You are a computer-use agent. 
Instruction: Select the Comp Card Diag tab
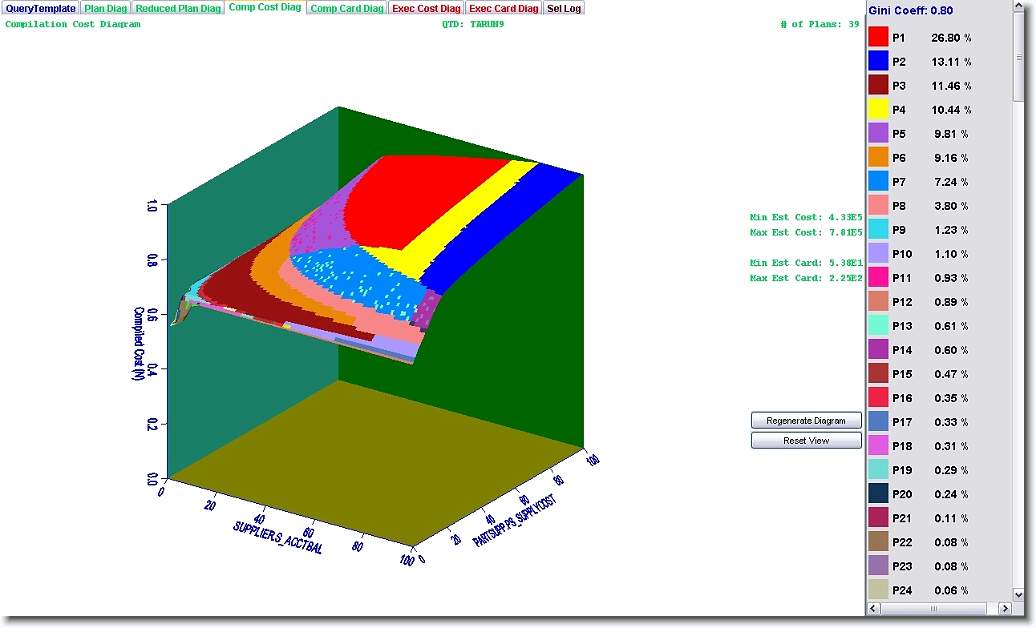click(x=346, y=8)
